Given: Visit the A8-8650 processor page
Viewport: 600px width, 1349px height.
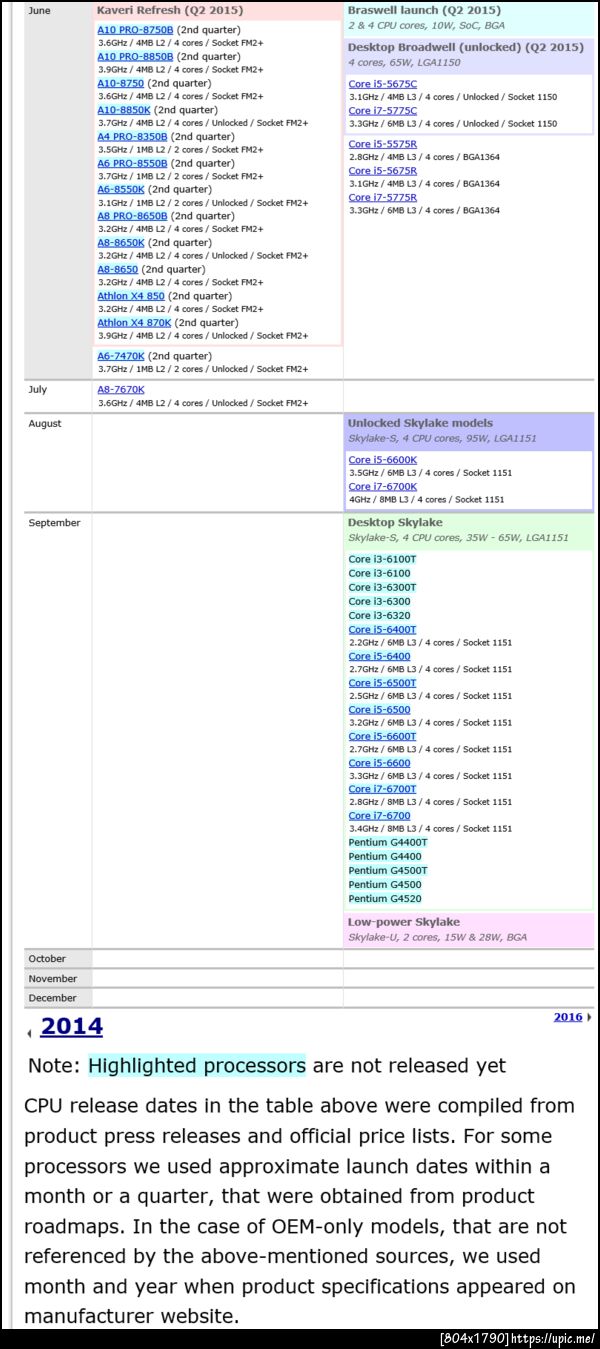Looking at the screenshot, I should [x=118, y=269].
